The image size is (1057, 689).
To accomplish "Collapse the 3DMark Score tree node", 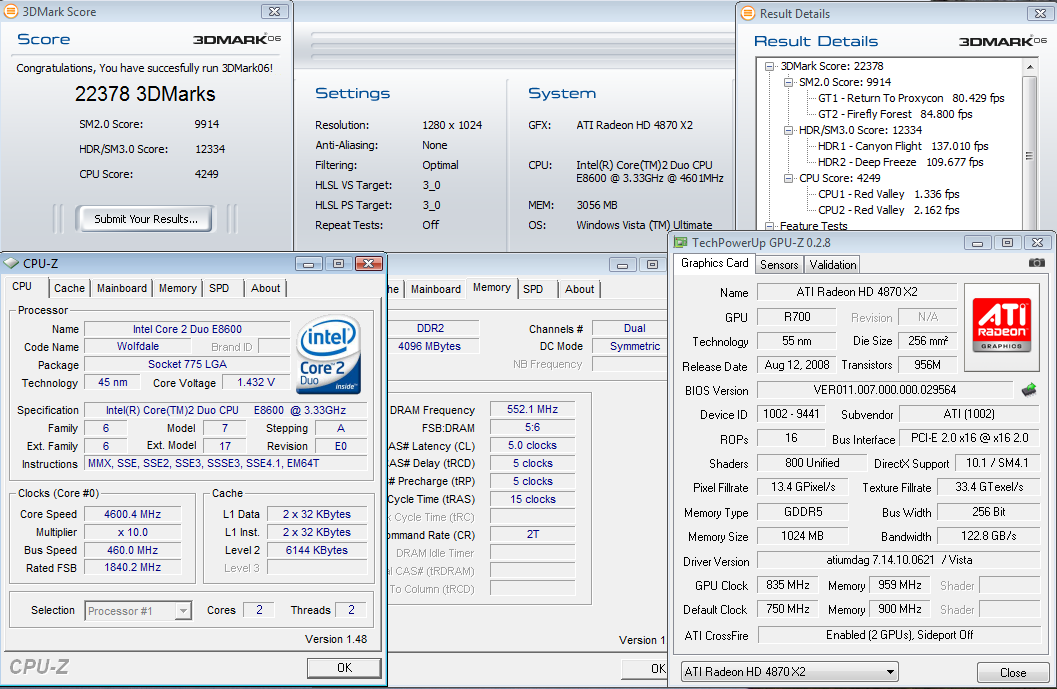I will coord(770,66).
